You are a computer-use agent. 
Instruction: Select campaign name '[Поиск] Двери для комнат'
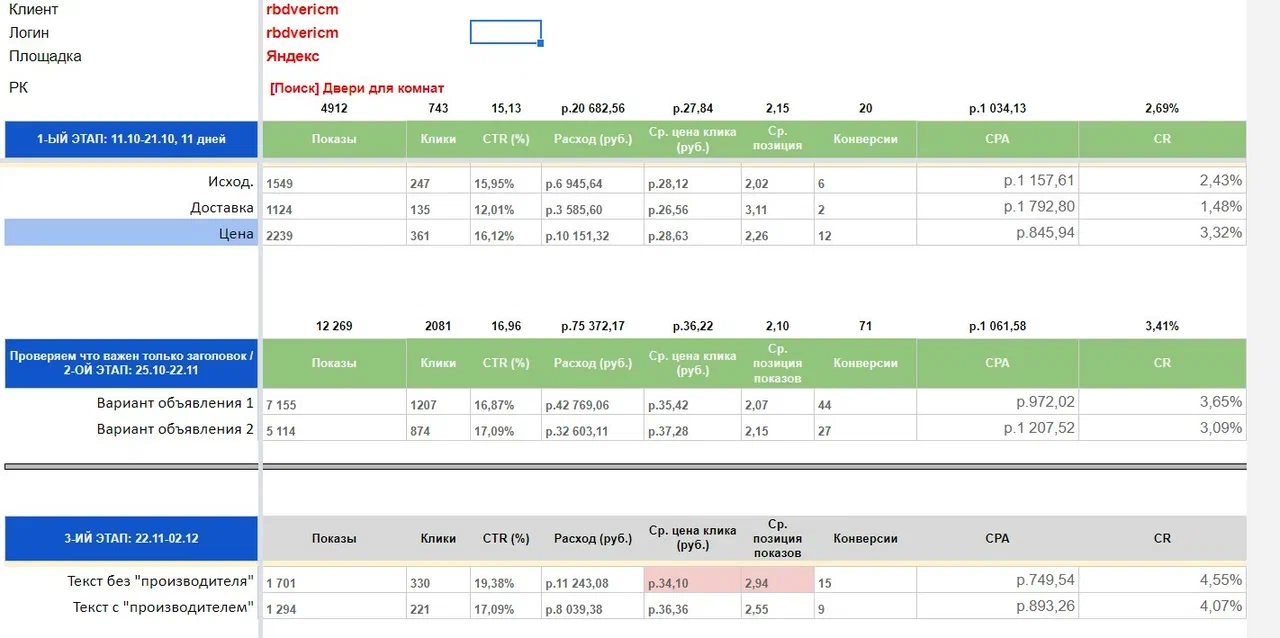point(357,88)
